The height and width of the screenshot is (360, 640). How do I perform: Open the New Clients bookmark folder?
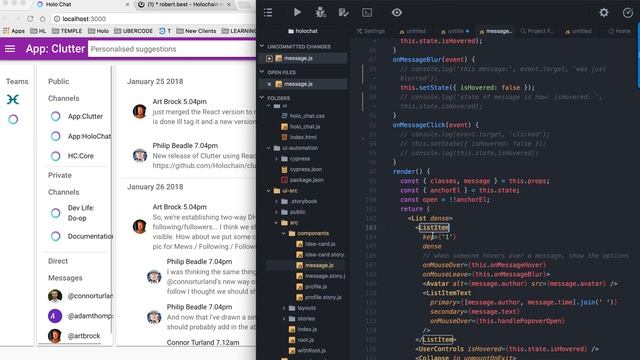(196, 31)
